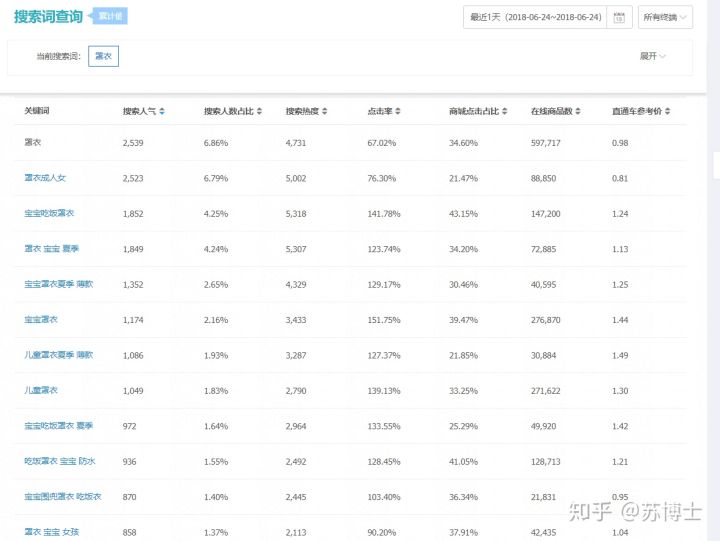Open the calendar icon in date picker
720x541 pixels.
[619, 17]
